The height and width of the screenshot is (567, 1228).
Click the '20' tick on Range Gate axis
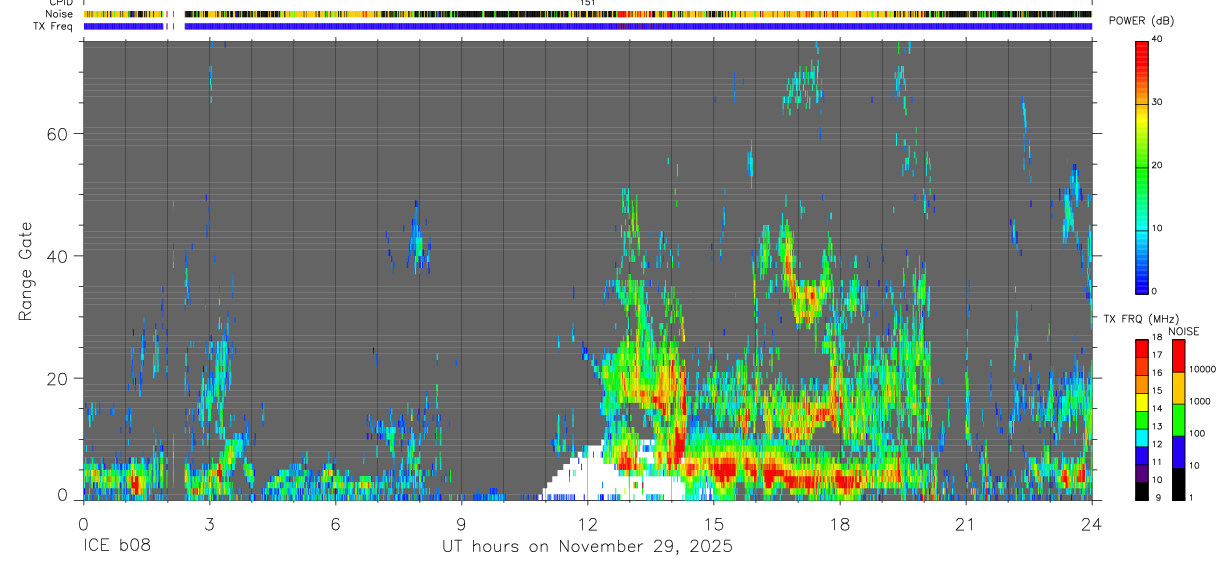[58, 378]
